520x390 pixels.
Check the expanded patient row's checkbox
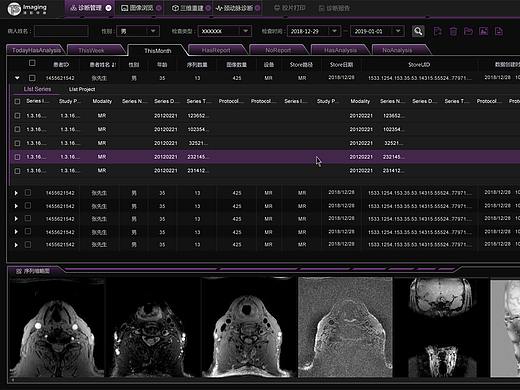click(x=32, y=78)
